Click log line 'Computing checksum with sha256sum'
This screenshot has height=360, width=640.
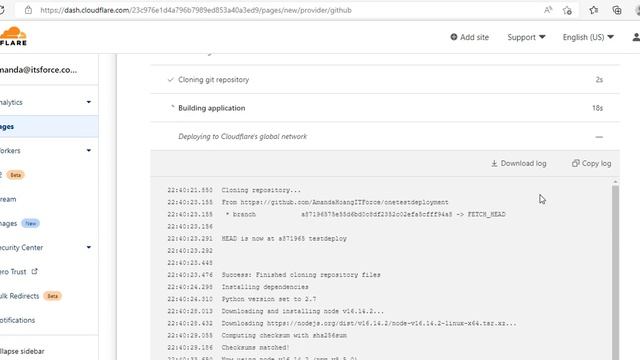click(284, 336)
